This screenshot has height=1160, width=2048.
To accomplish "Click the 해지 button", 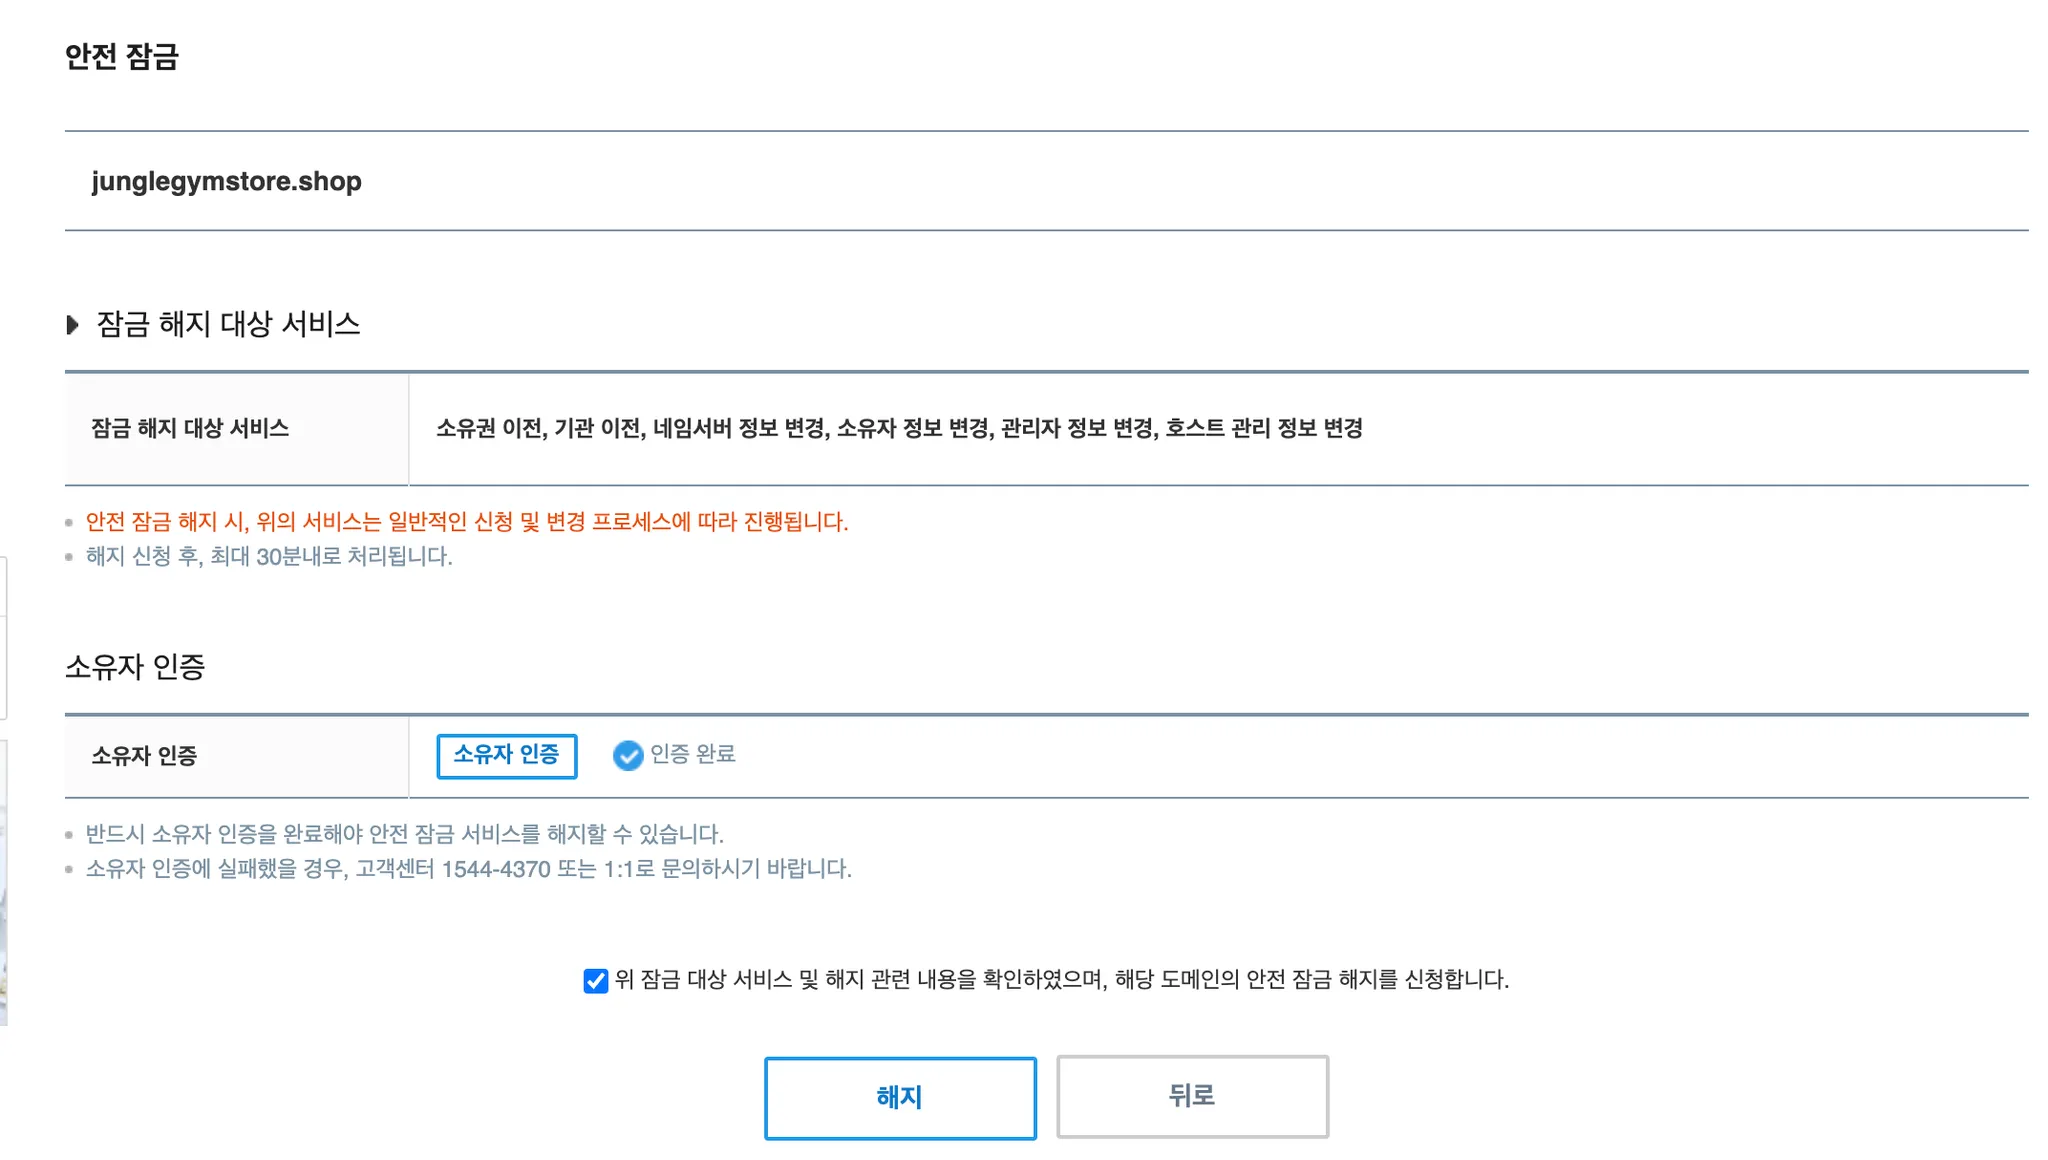I will tap(900, 1098).
